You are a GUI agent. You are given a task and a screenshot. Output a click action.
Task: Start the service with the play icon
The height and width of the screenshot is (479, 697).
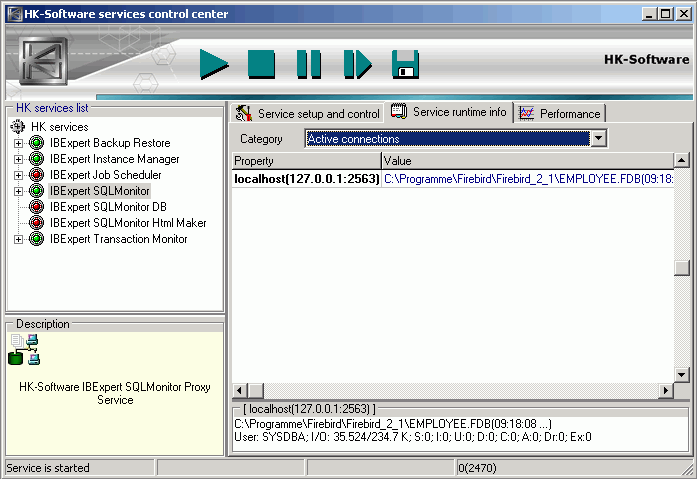[214, 64]
